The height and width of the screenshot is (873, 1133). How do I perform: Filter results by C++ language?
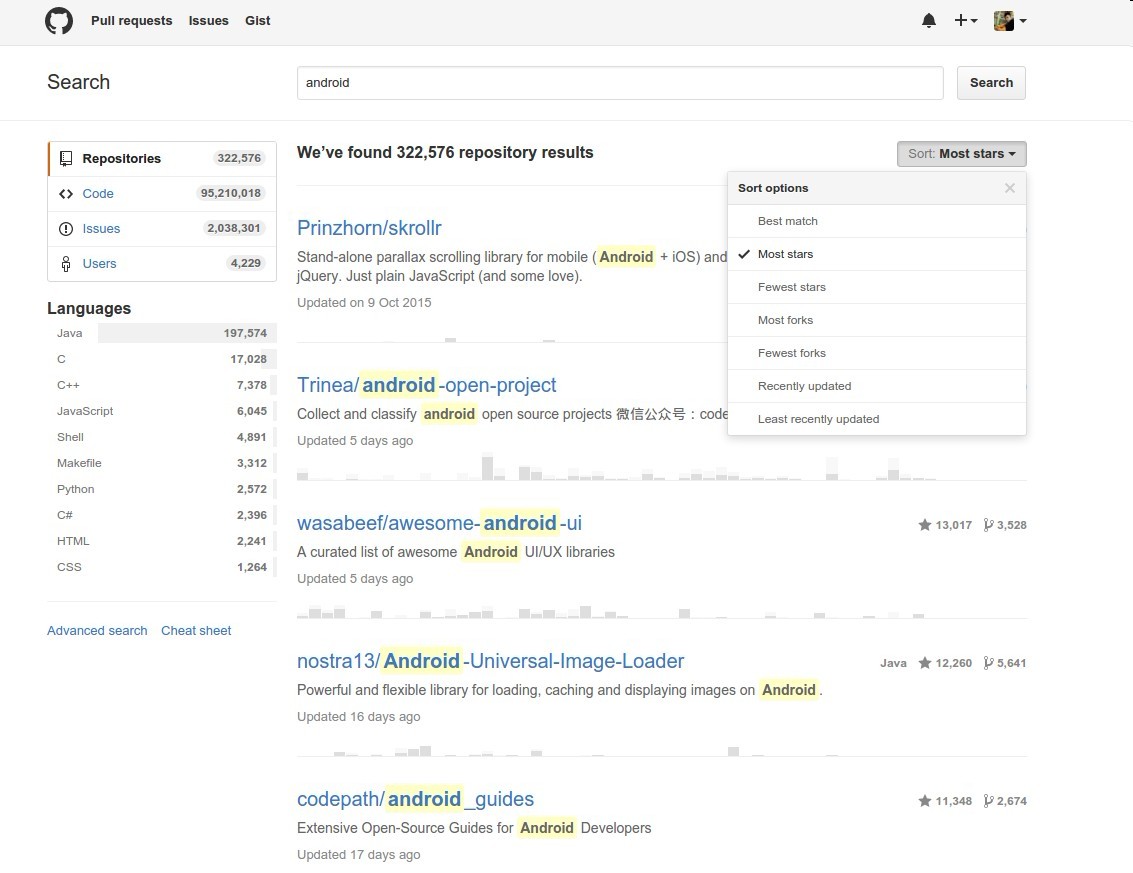(162, 385)
